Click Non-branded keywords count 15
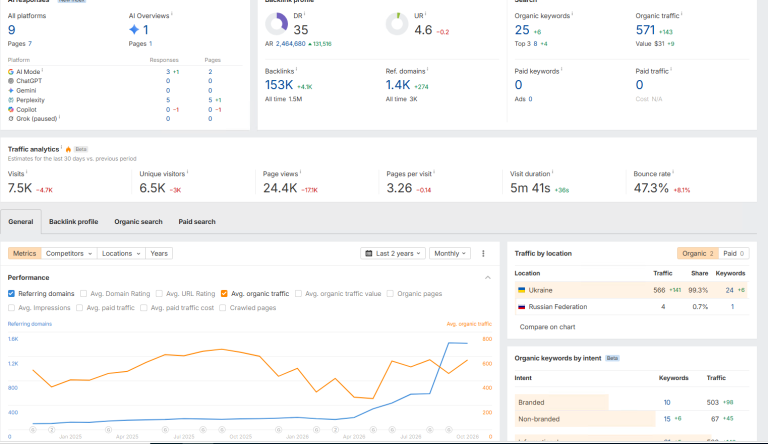 click(667, 419)
